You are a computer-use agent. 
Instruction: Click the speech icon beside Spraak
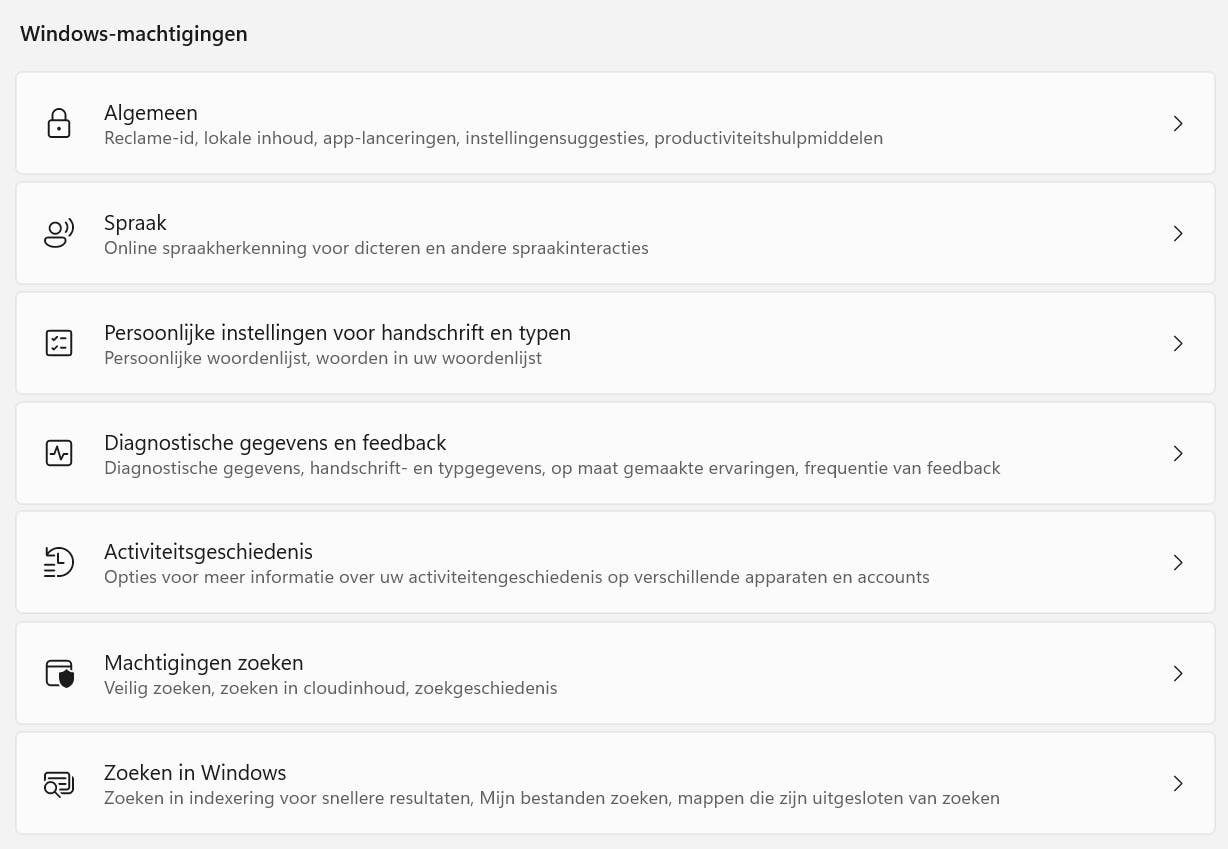59,234
